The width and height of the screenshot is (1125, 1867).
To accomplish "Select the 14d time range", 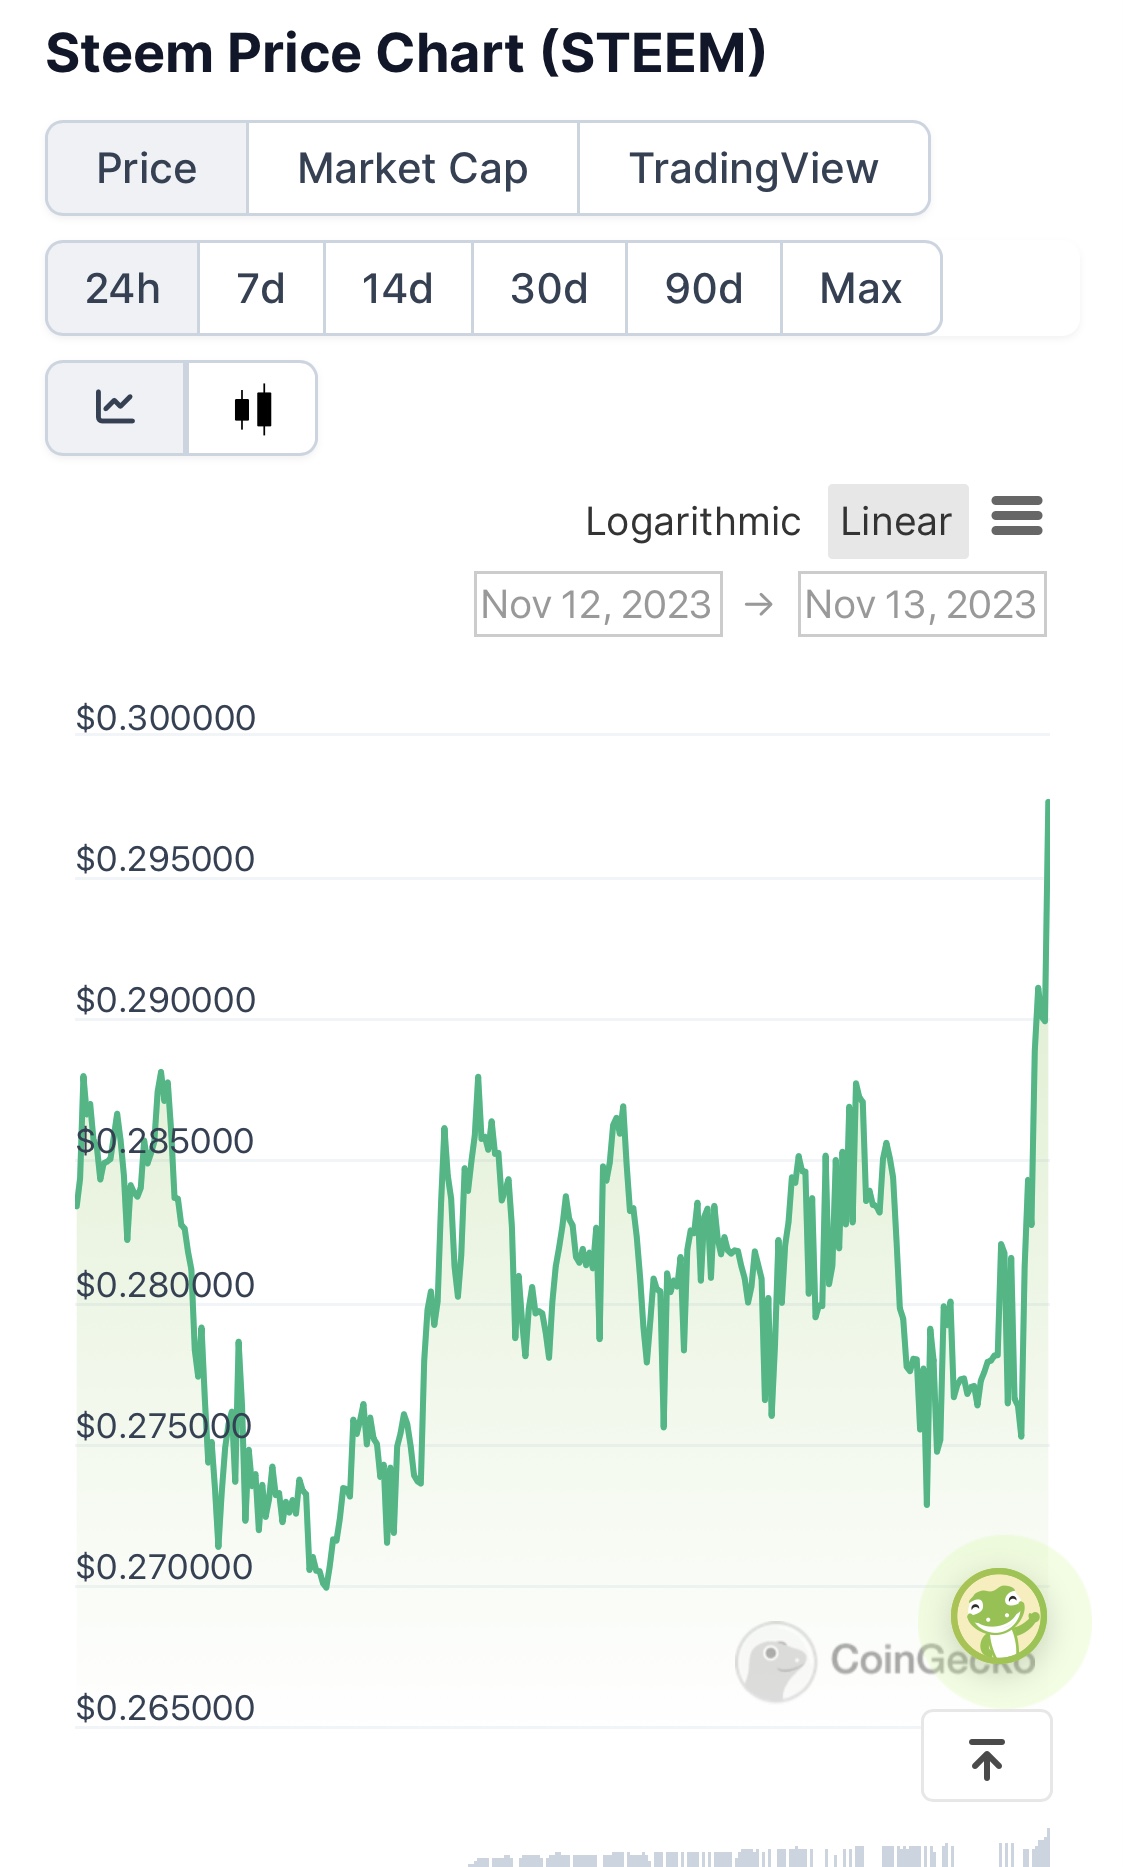I will (398, 288).
